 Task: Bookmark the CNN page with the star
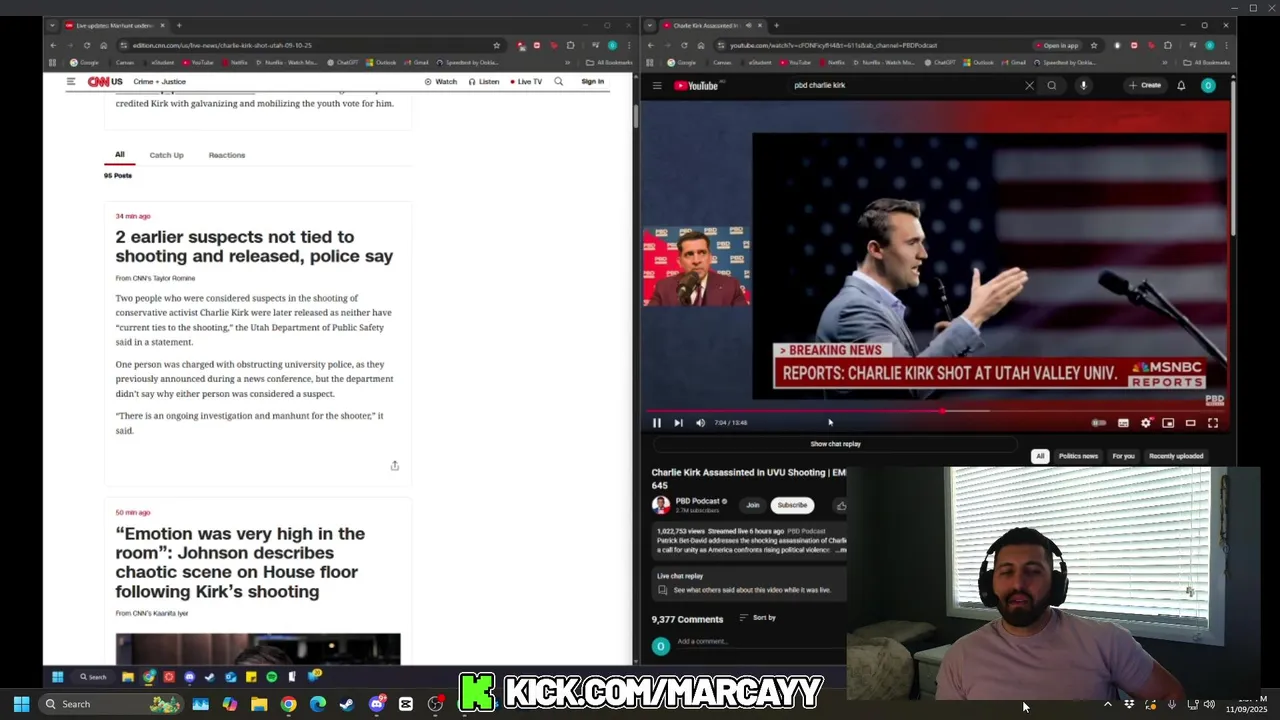pos(496,46)
